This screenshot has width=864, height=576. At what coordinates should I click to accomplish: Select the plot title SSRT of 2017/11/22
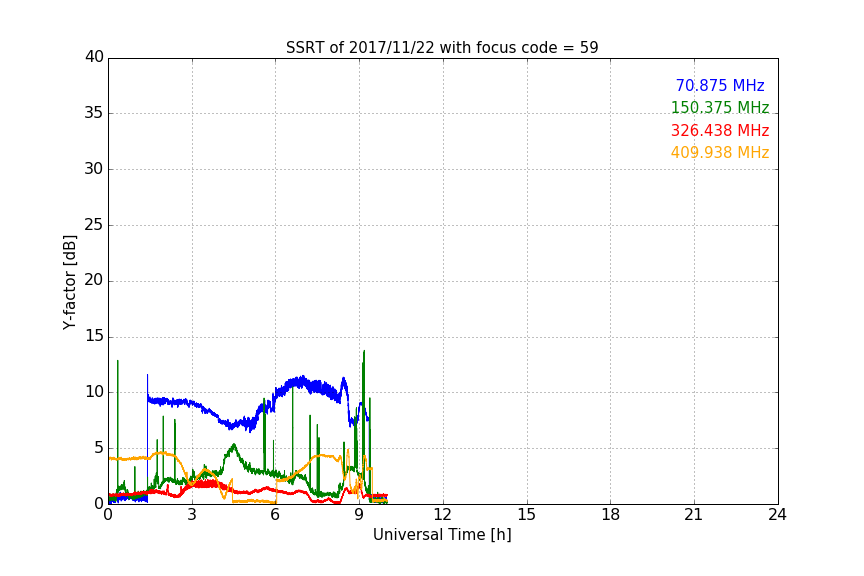442,48
